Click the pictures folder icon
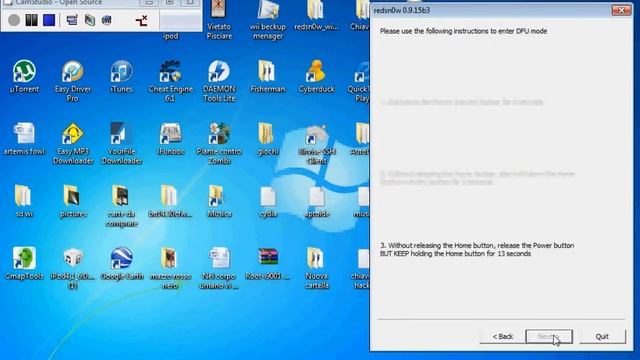 [73, 201]
